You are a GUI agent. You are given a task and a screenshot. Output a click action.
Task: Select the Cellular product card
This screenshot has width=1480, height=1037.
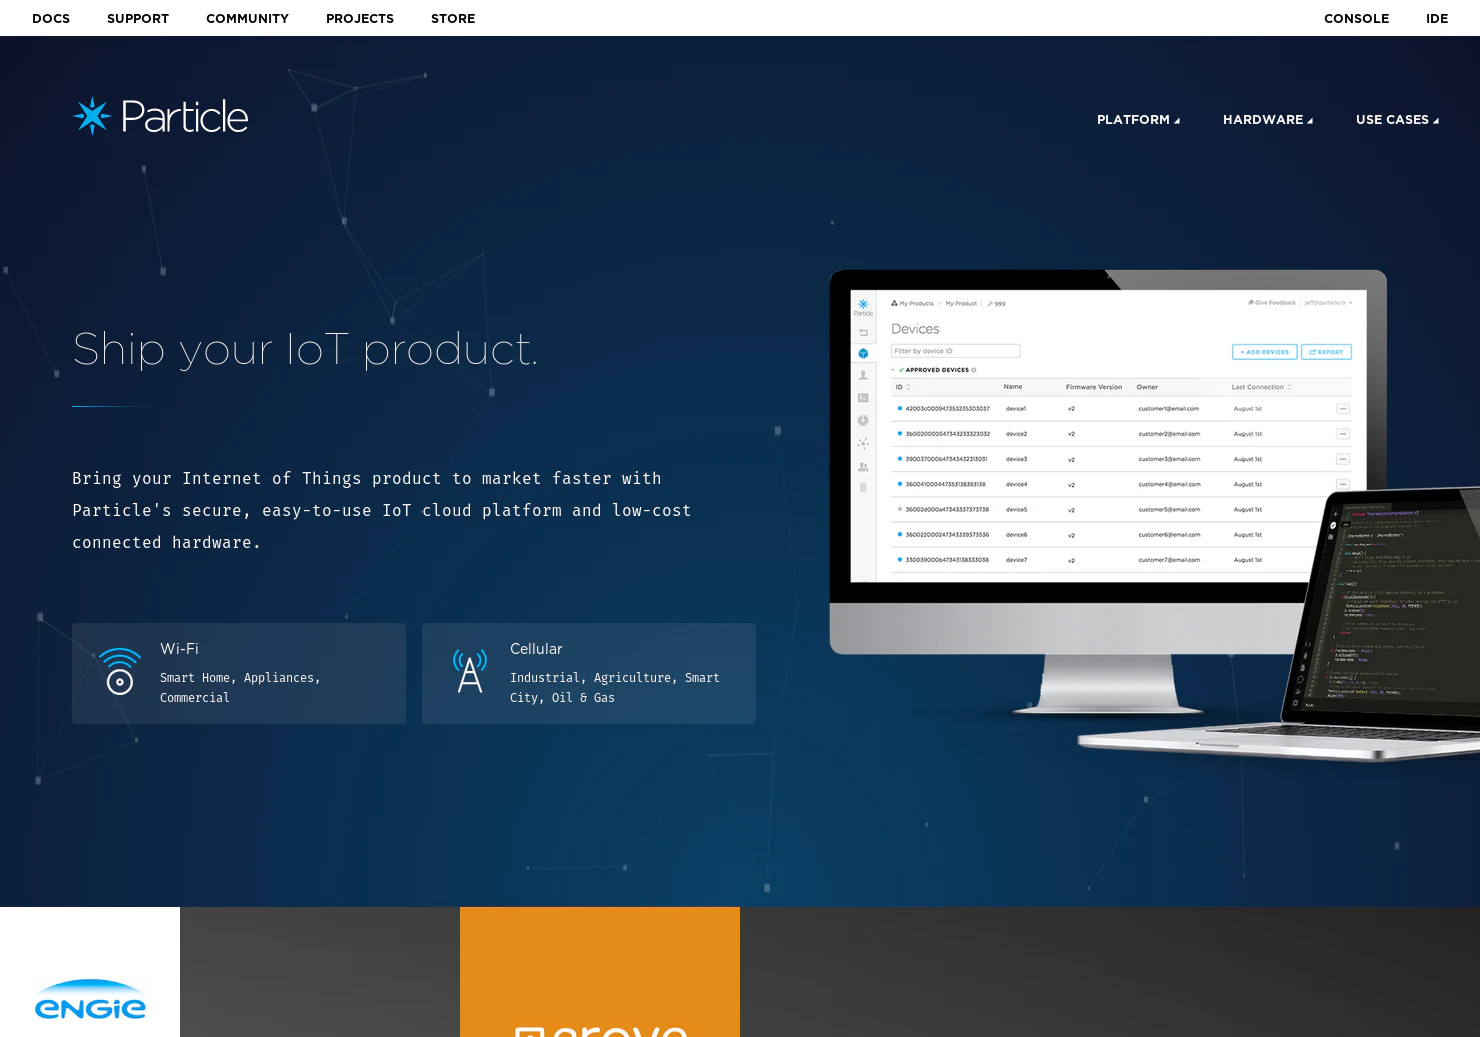(x=589, y=673)
